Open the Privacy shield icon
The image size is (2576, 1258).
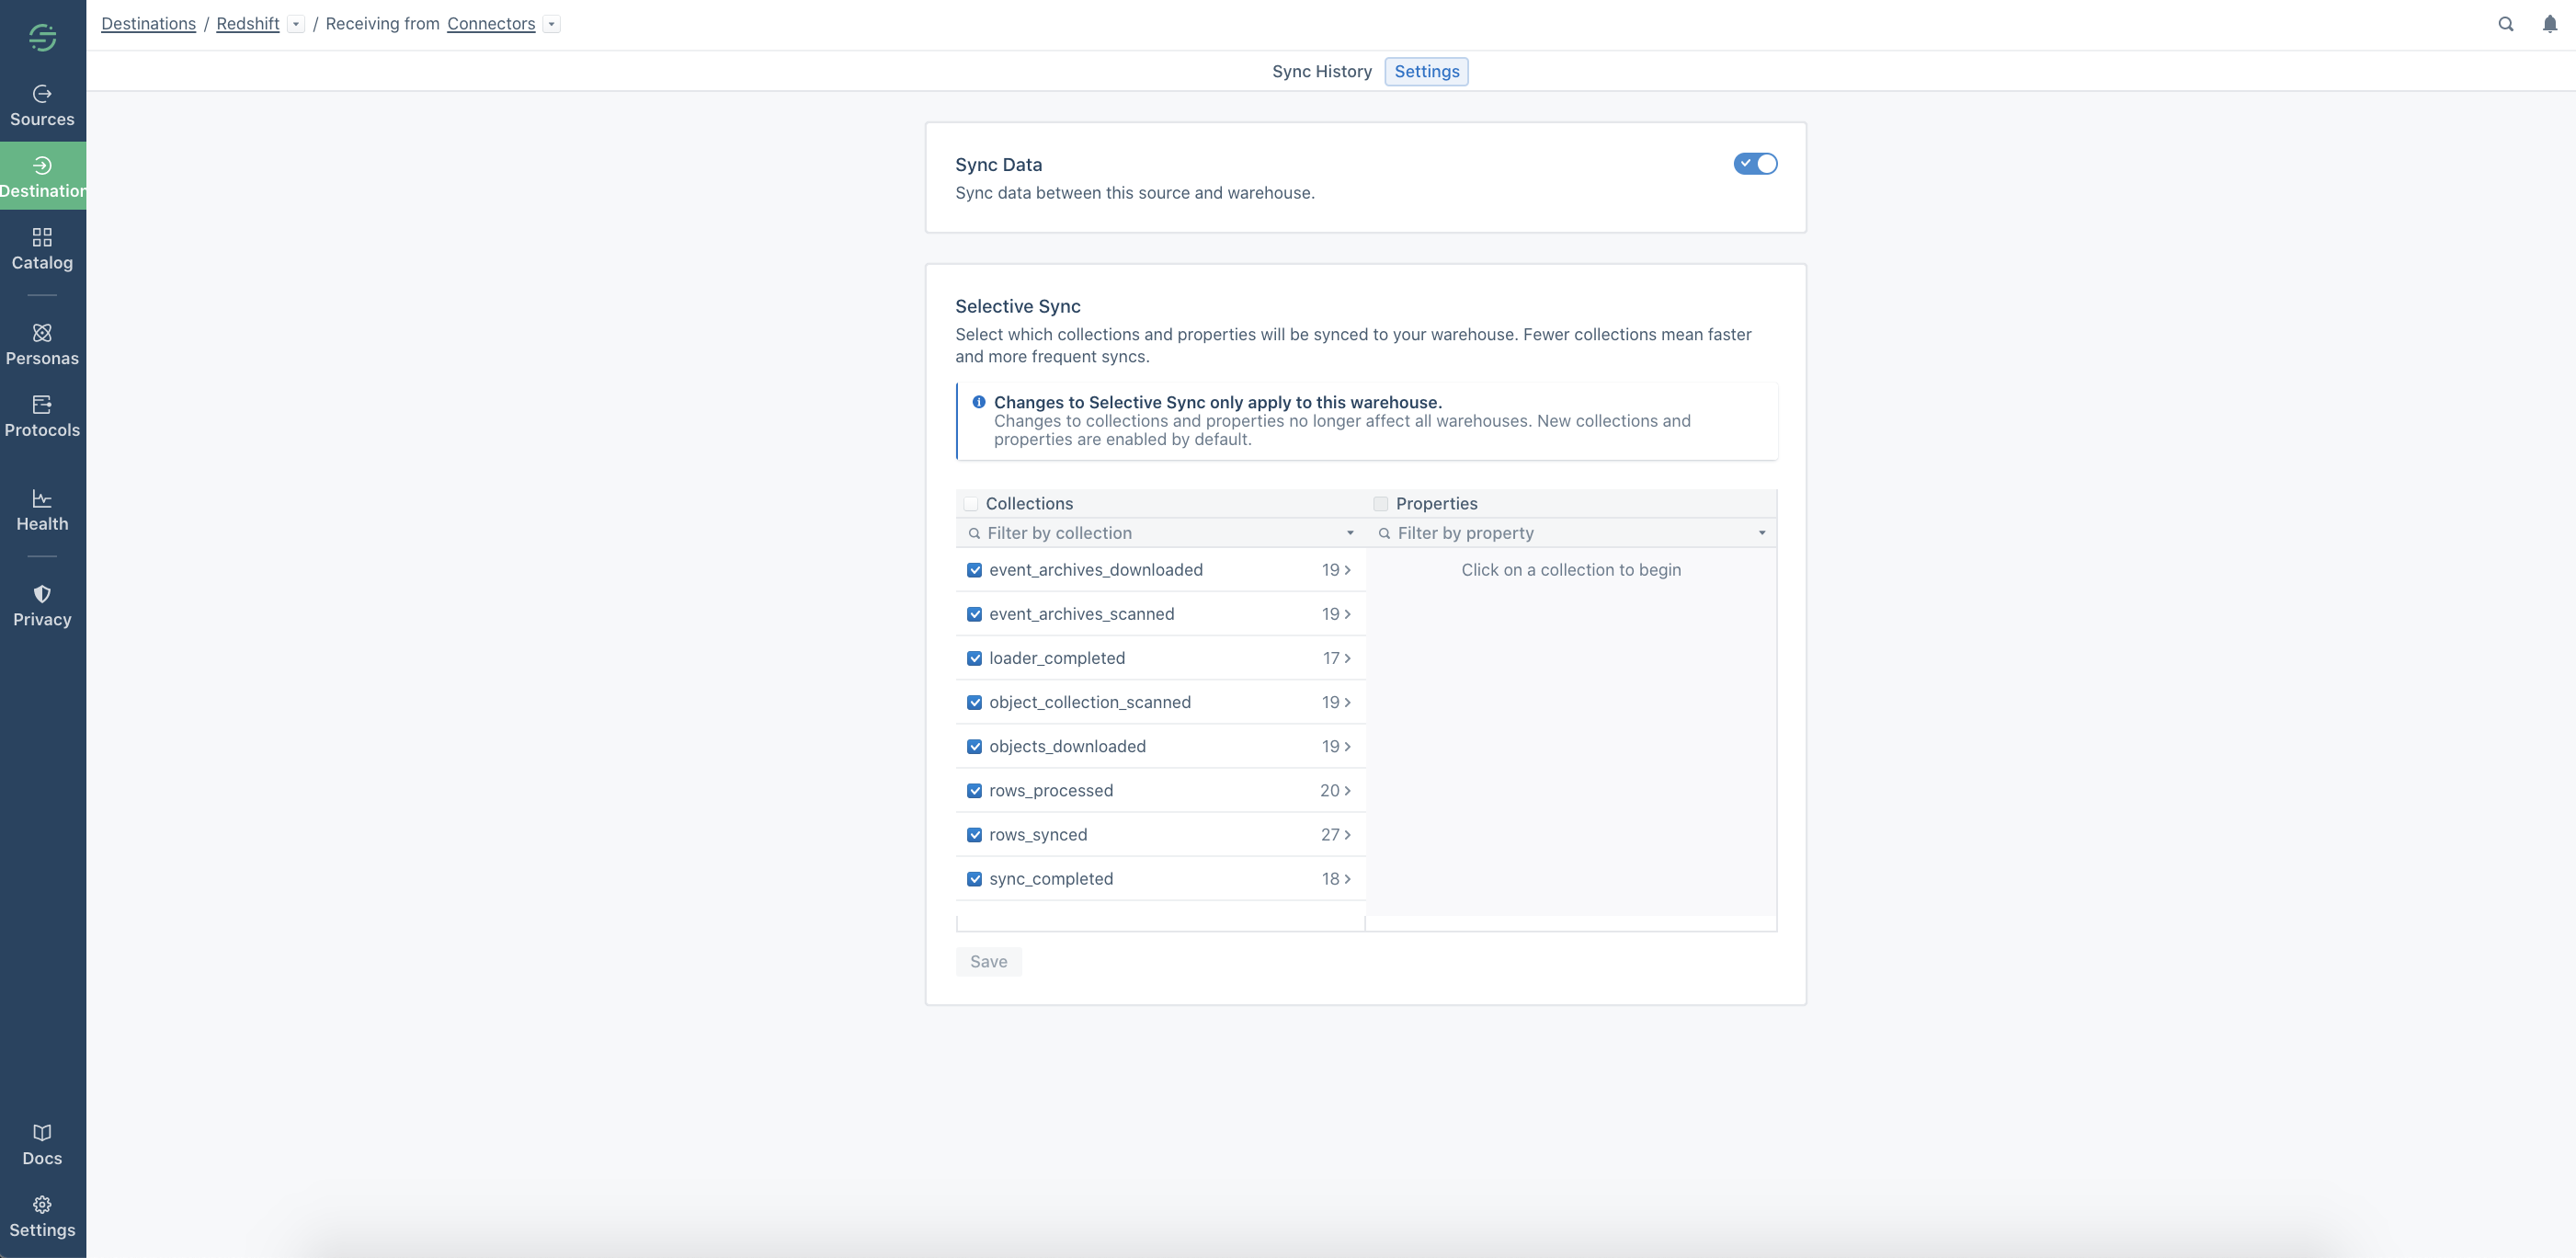tap(42, 594)
